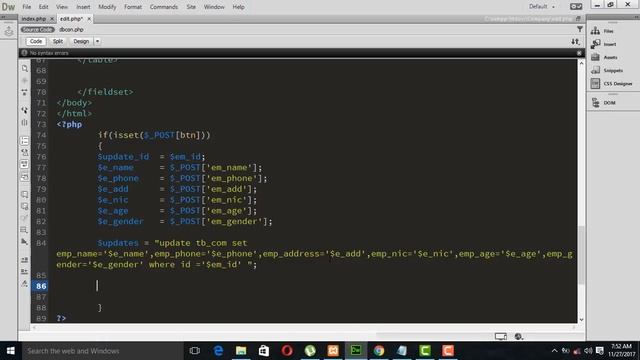
Task: Open the action center notifications icon
Action: (x=600, y=351)
